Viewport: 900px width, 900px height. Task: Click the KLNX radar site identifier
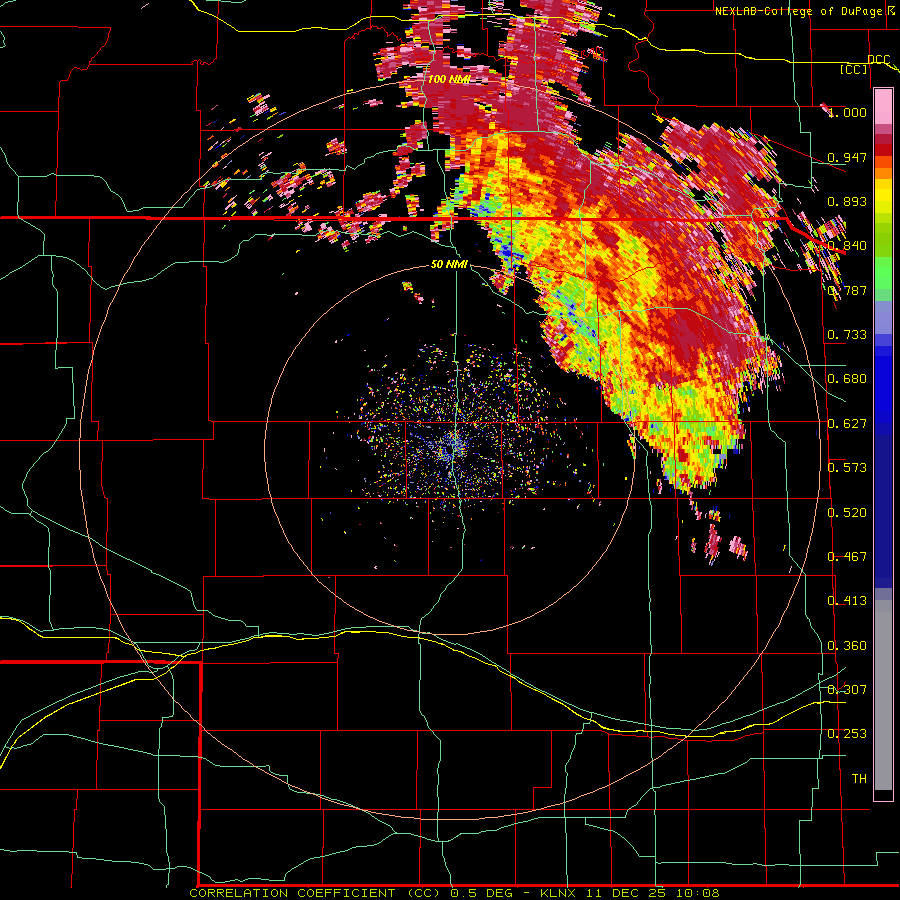coord(558,893)
